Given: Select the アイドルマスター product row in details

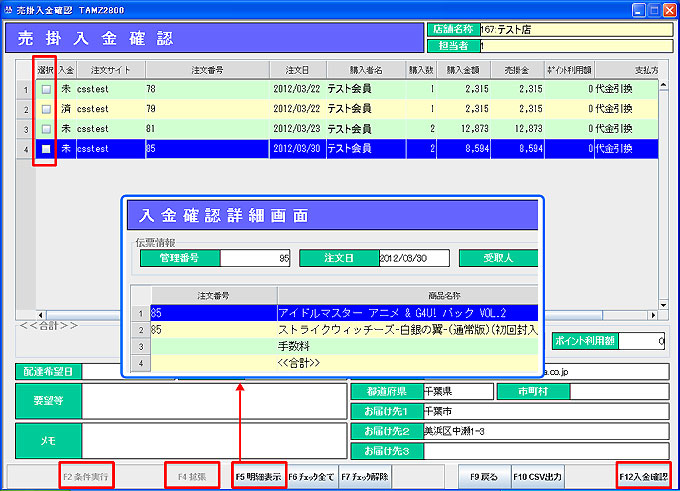Looking at the screenshot, I should coord(407,313).
